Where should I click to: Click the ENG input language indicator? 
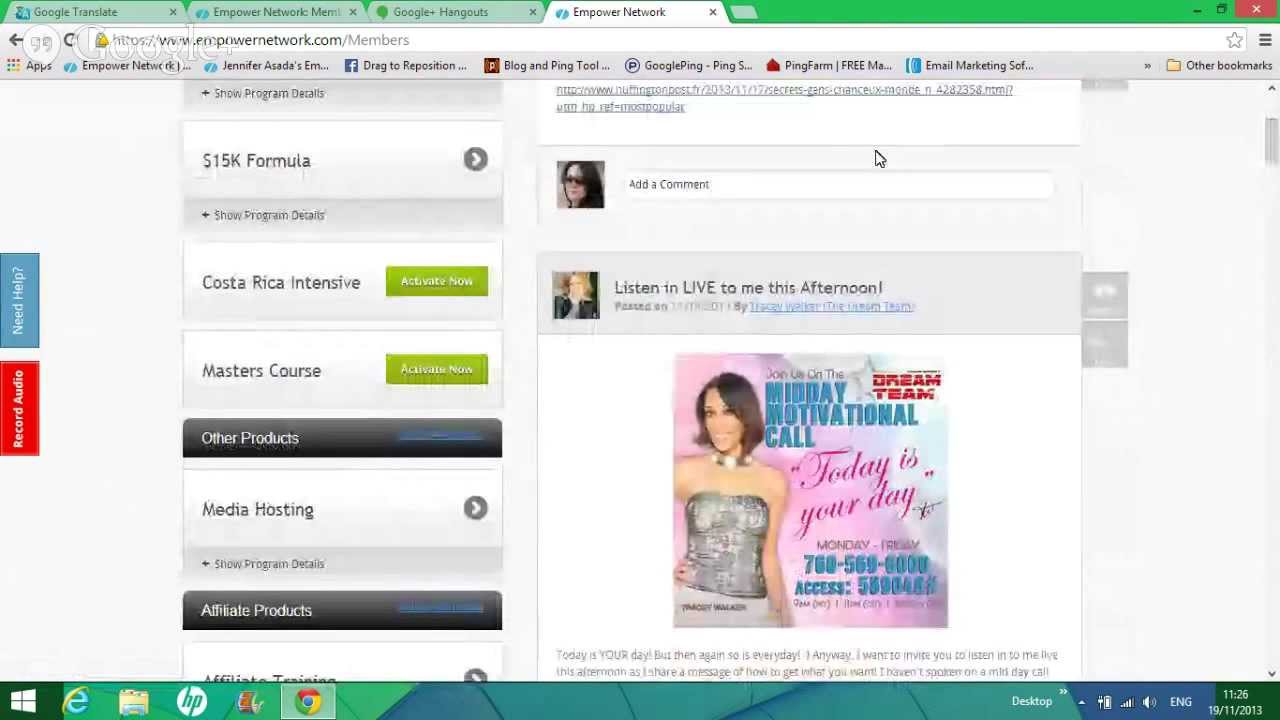pyautogui.click(x=1181, y=702)
